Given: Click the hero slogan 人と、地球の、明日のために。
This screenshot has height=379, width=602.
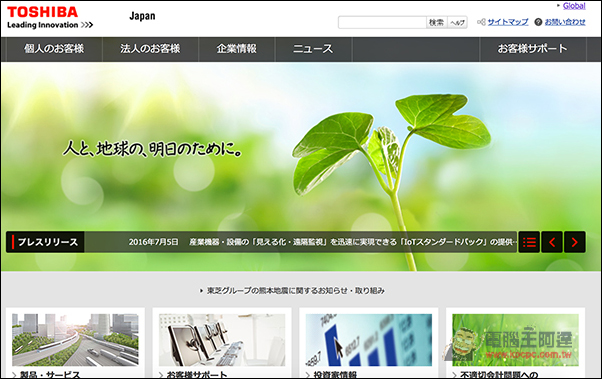Looking at the screenshot, I should [153, 149].
